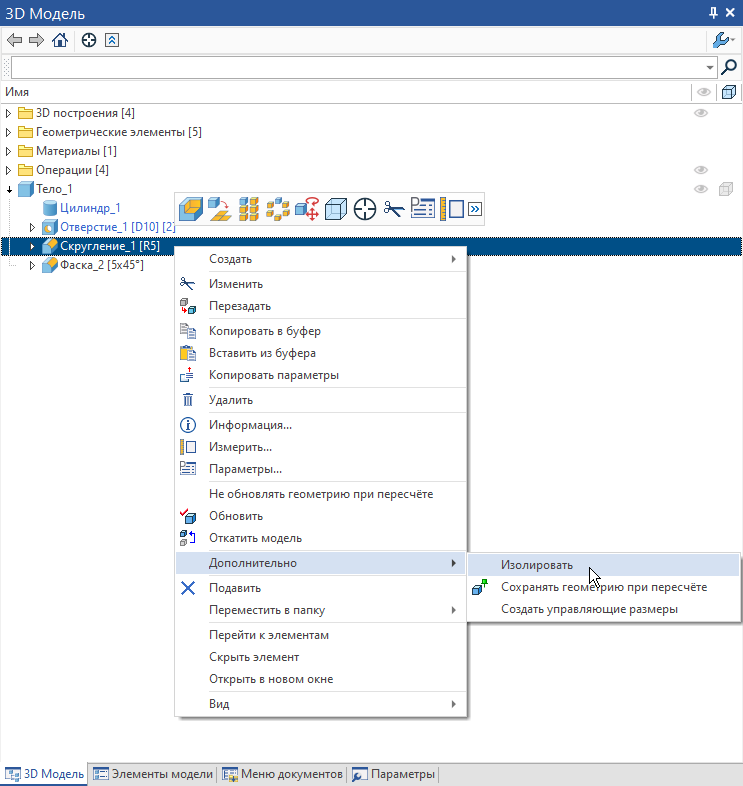Click the target circle icon in the floating toolbar

(365, 208)
